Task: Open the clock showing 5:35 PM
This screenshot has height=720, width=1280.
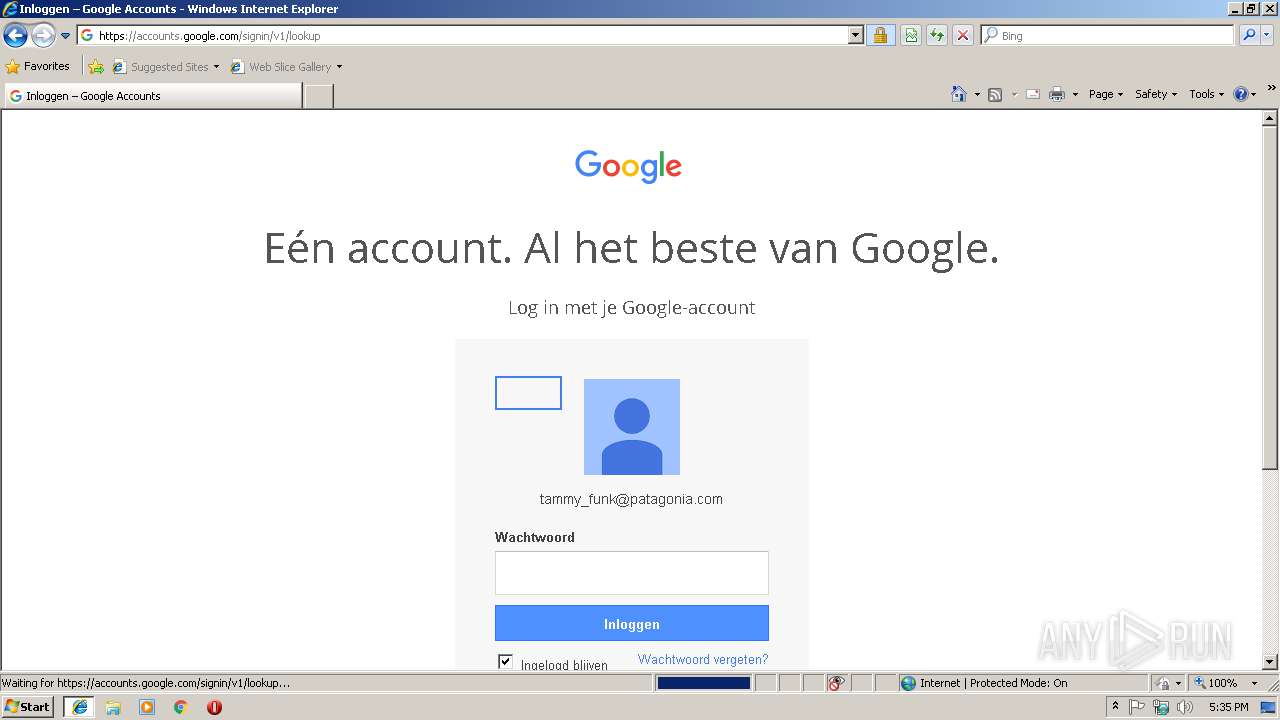Action: pos(1228,707)
